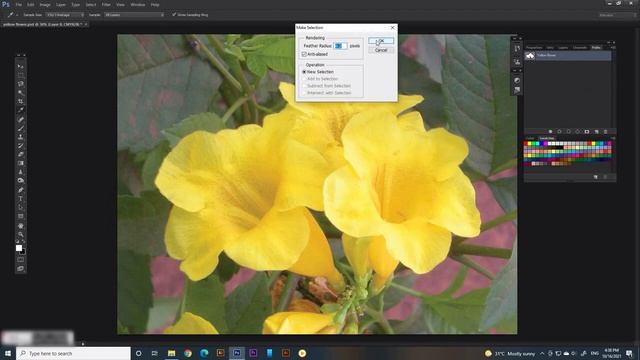640x360 pixels.
Task: Select the Lasso tool
Action: pos(20,84)
